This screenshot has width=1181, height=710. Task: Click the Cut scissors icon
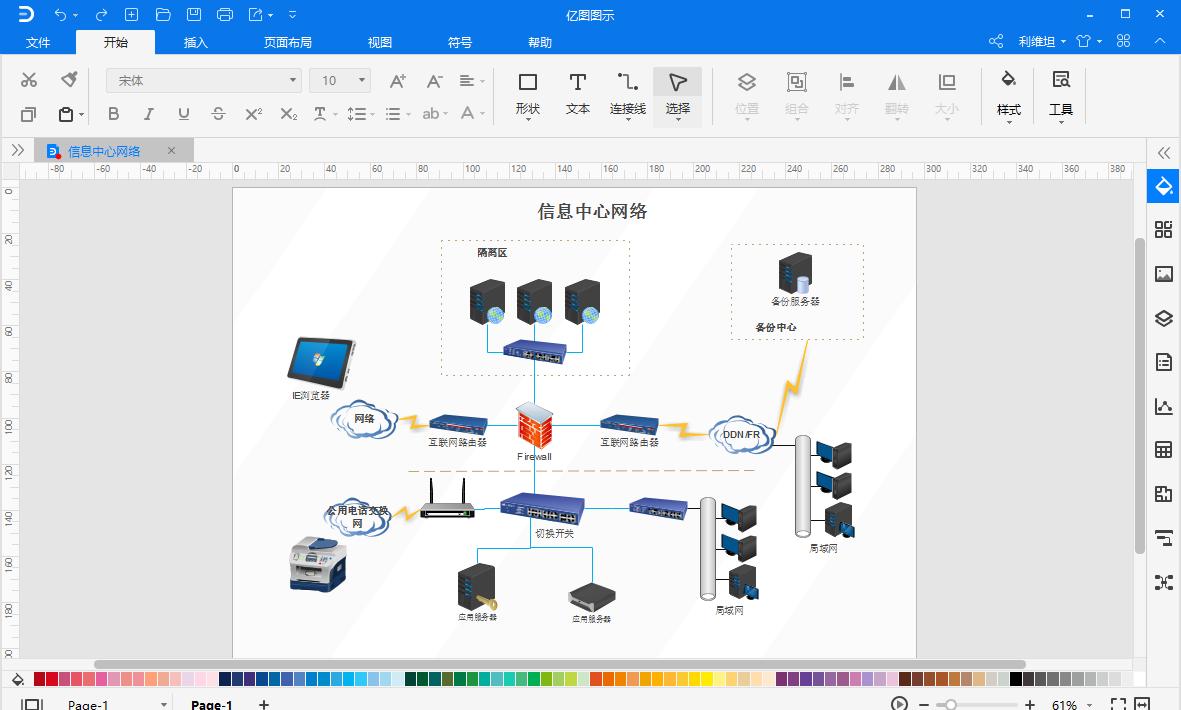[29, 80]
